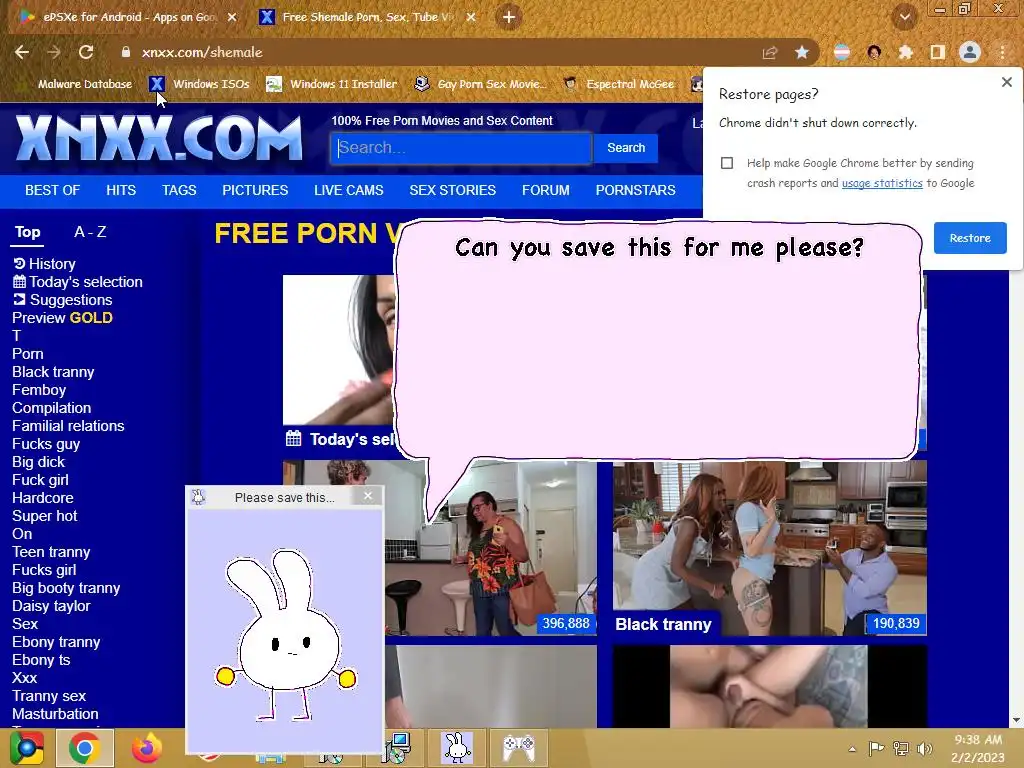Open the Chrome three-dot menu
The height and width of the screenshot is (768, 1024).
[1002, 52]
